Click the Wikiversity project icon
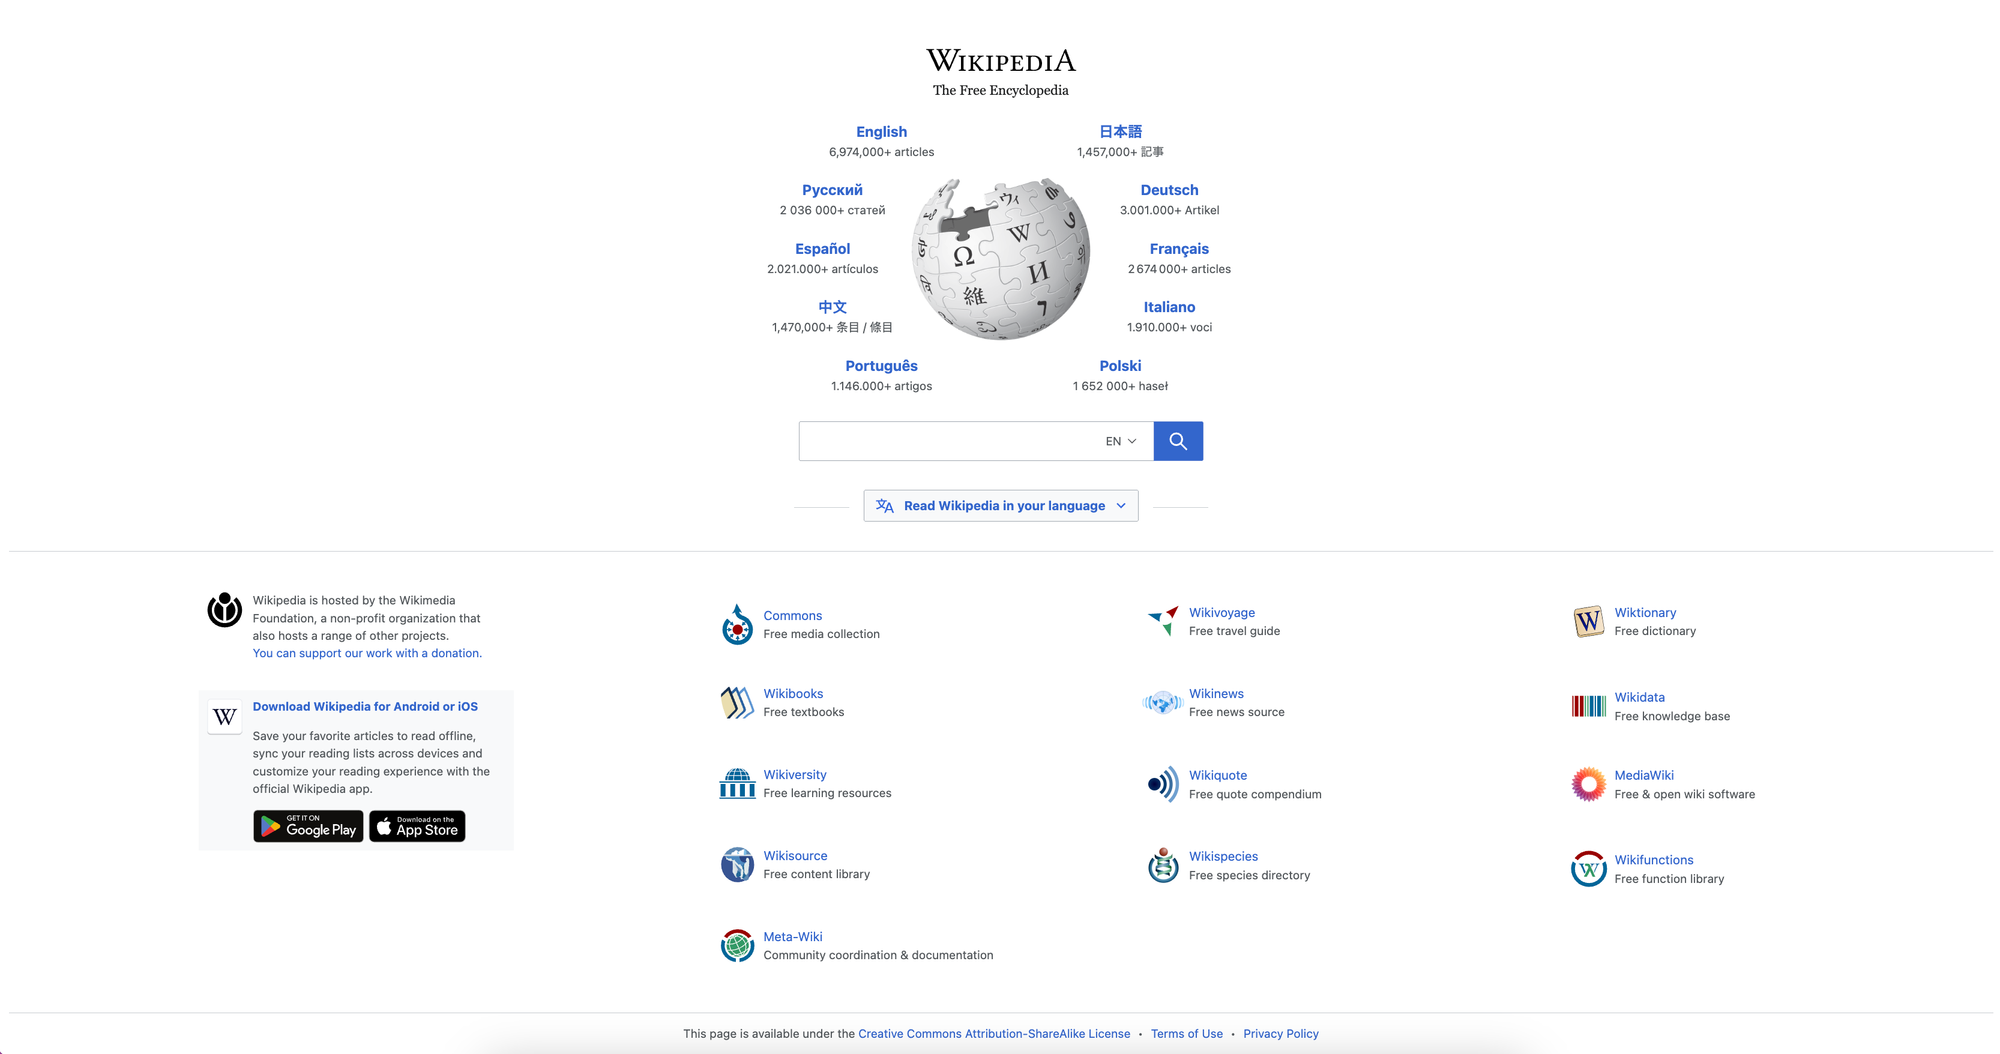Screen dimensions: 2000x1054 (737, 783)
